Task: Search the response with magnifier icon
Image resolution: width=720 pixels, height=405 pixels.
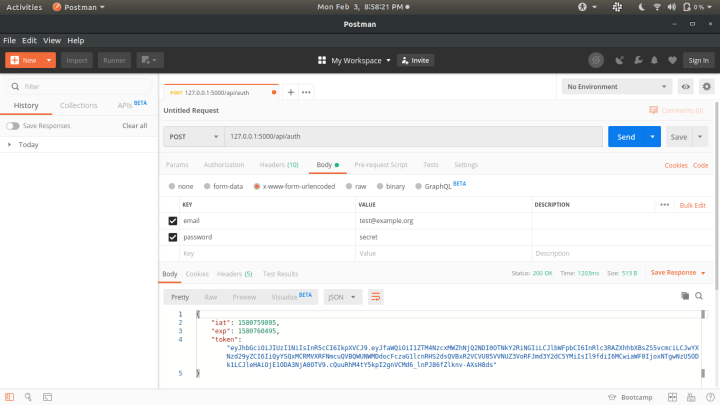Action: click(701, 296)
